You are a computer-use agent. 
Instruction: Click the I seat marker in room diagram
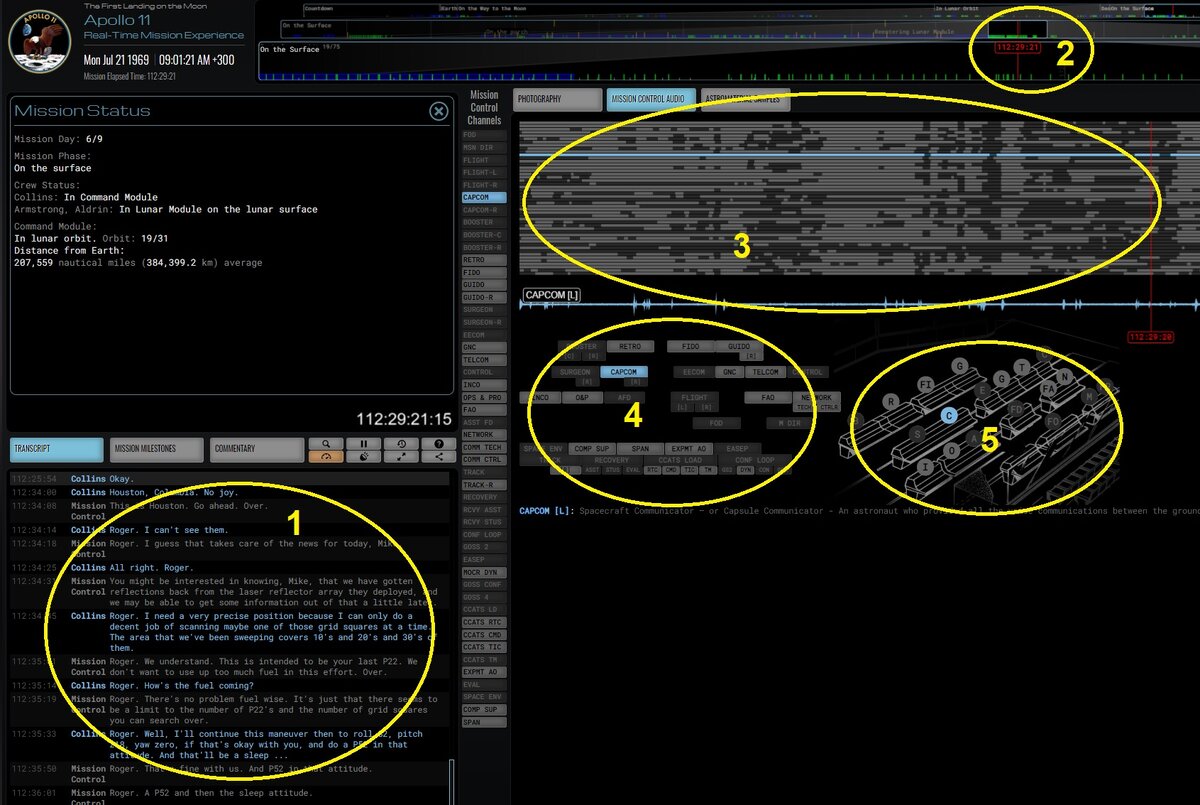924,467
